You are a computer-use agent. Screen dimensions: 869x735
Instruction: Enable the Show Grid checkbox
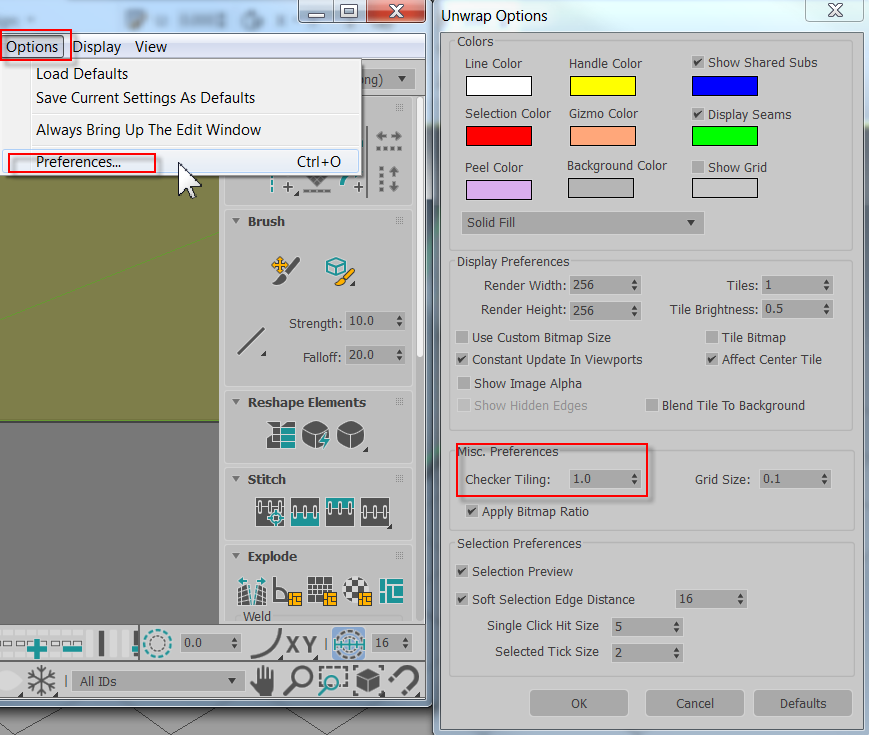point(698,167)
